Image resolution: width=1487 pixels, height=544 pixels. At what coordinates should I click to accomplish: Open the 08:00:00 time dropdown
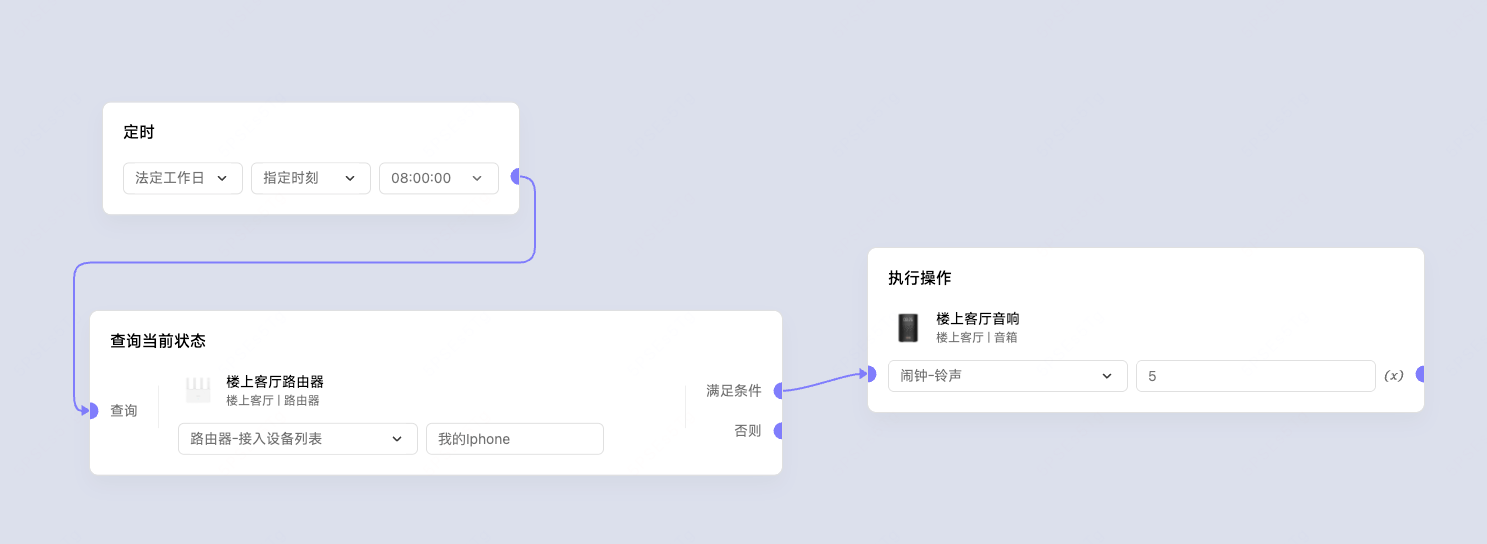(438, 178)
